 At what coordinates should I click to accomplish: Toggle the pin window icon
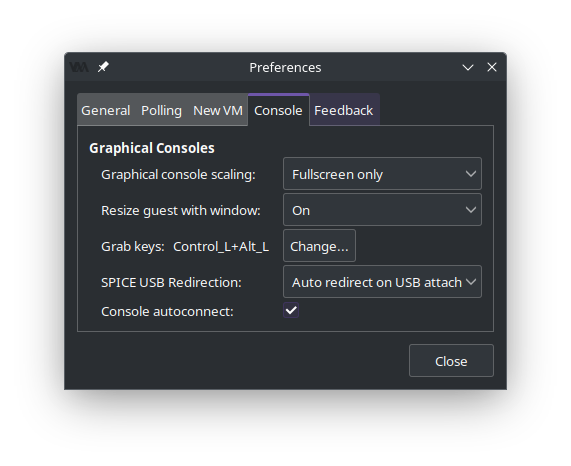(103, 67)
